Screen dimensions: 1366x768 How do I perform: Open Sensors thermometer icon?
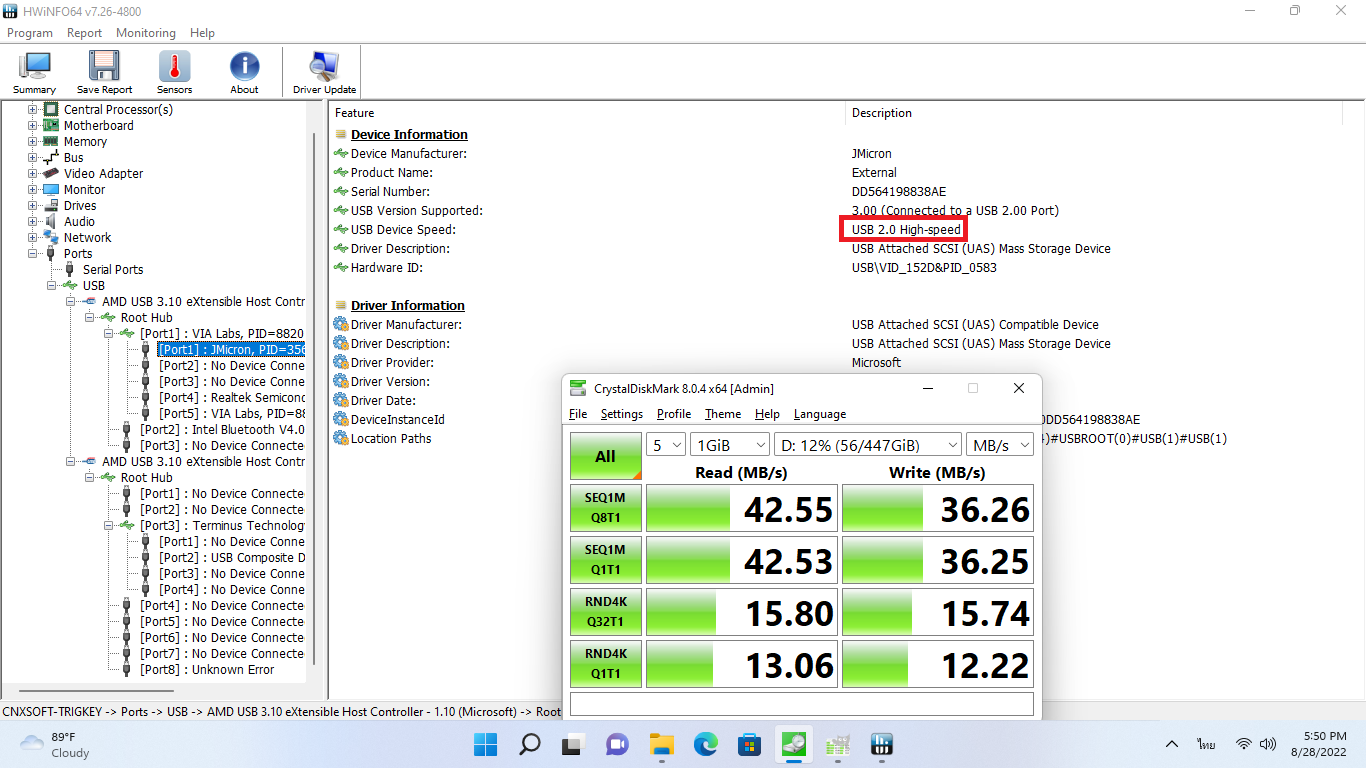pyautogui.click(x=174, y=72)
